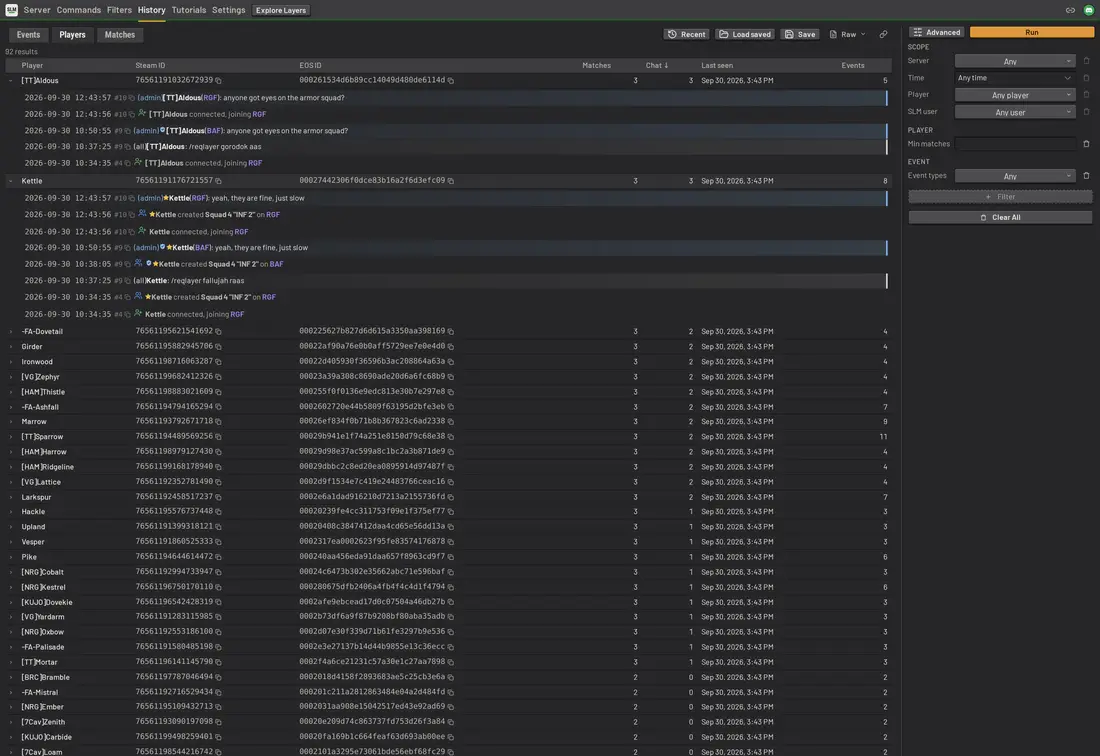
Task: Copy query link icon next to Raw
Action: tap(883, 34)
